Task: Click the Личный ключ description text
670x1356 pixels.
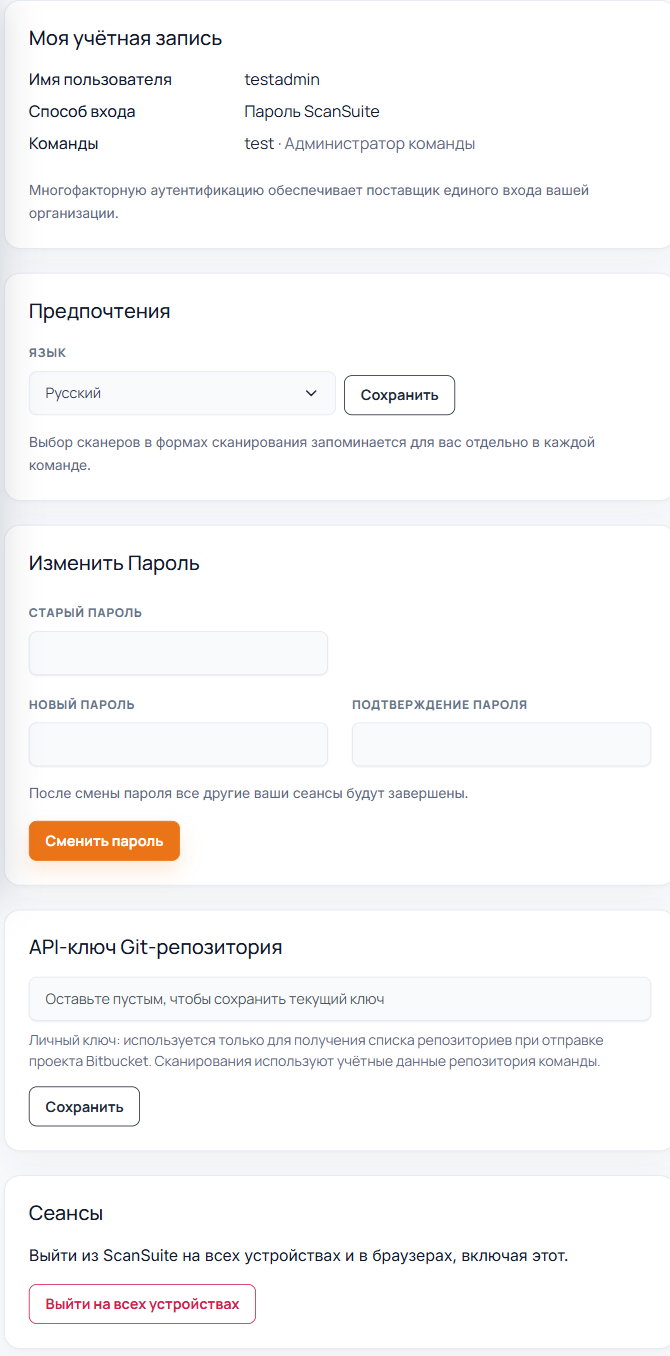Action: pyautogui.click(x=316, y=1051)
